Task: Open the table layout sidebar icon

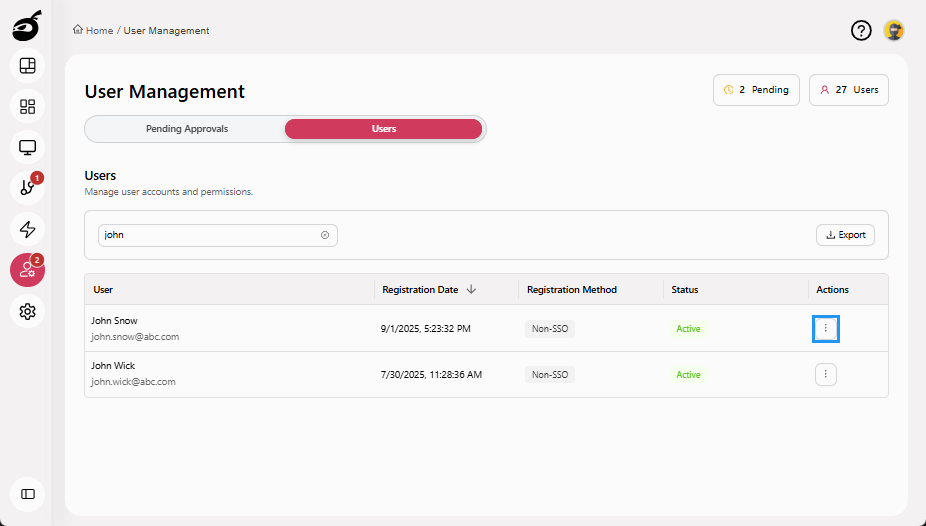Action: pyautogui.click(x=27, y=66)
